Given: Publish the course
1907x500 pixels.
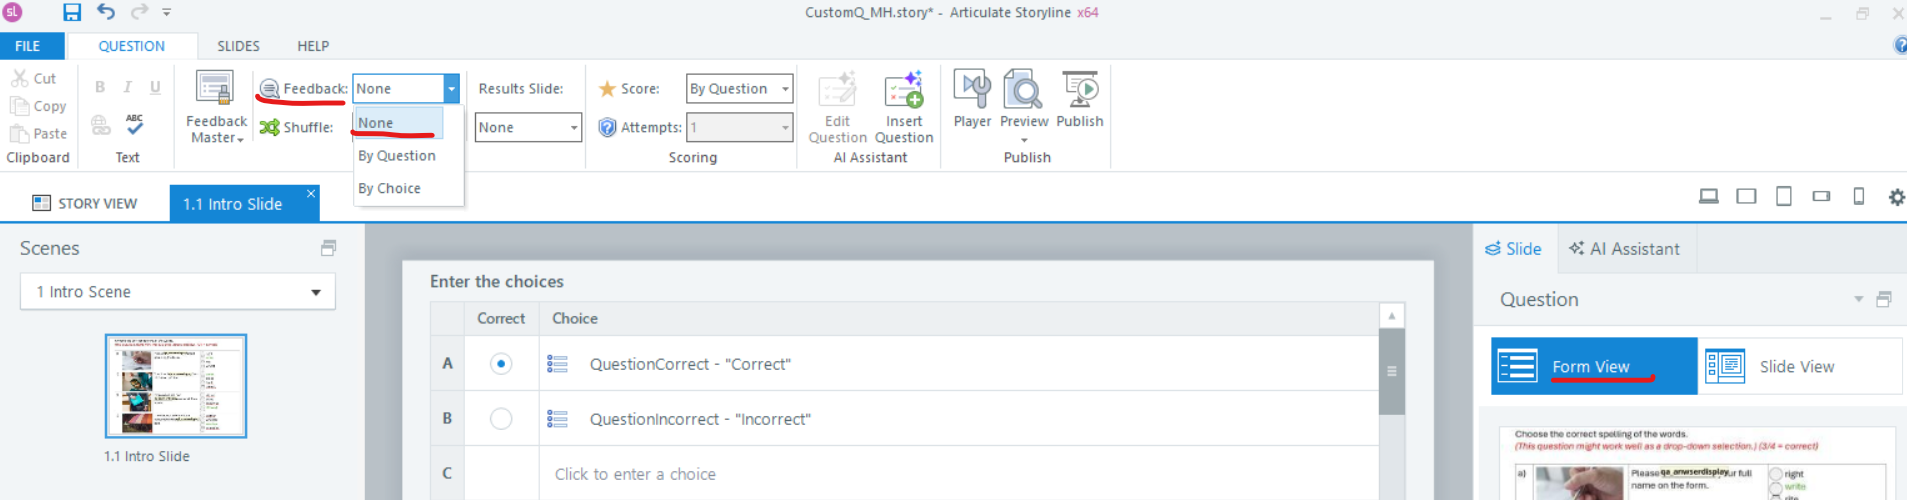Looking at the screenshot, I should [x=1080, y=98].
